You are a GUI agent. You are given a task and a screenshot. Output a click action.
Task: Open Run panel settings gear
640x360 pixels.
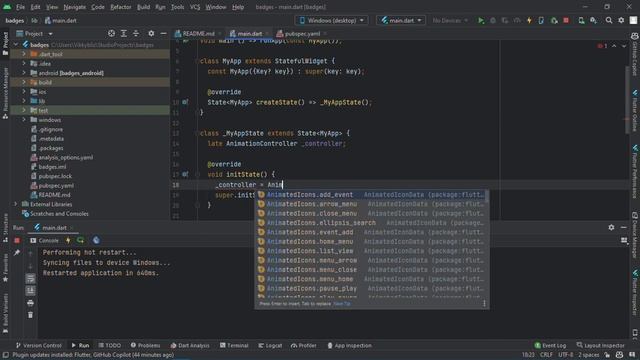coord(611,227)
